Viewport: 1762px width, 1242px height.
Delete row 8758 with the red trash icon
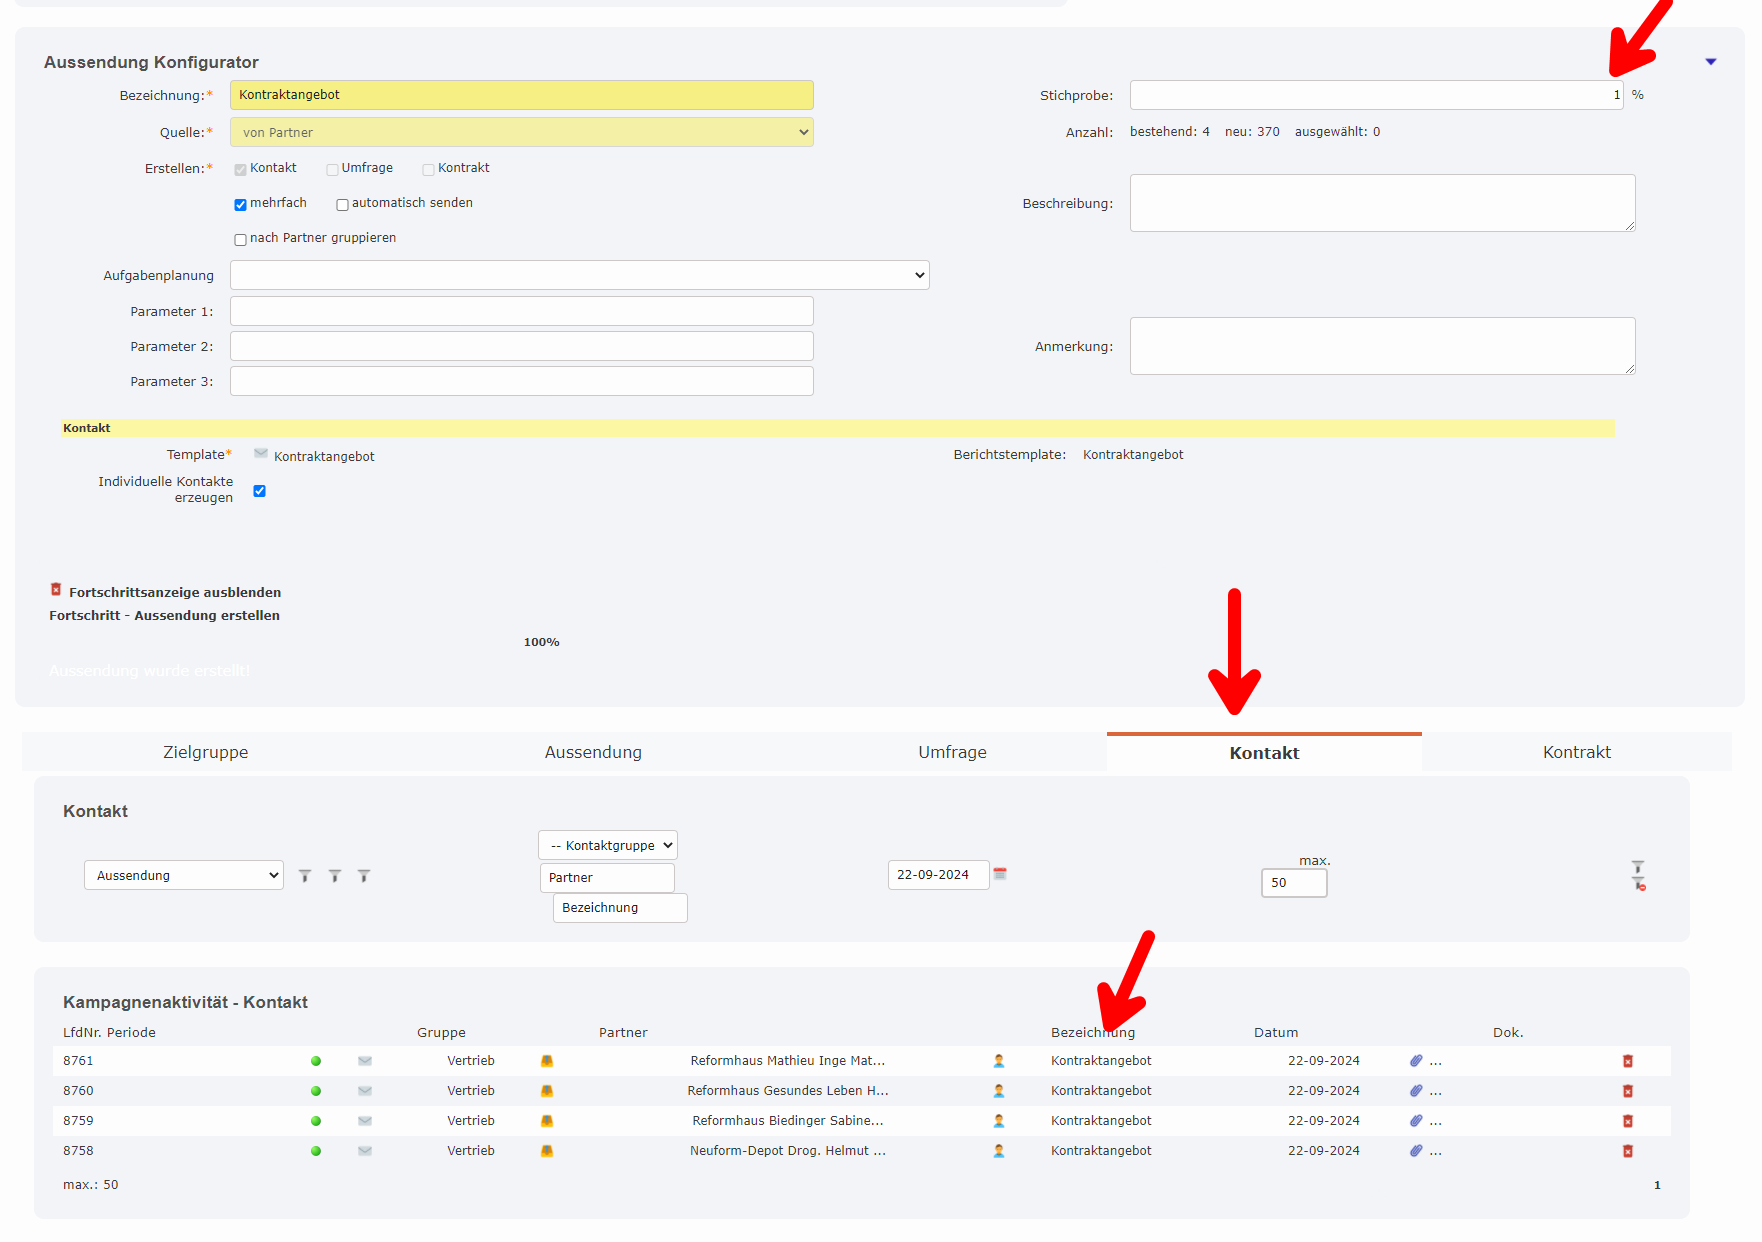click(x=1628, y=1150)
